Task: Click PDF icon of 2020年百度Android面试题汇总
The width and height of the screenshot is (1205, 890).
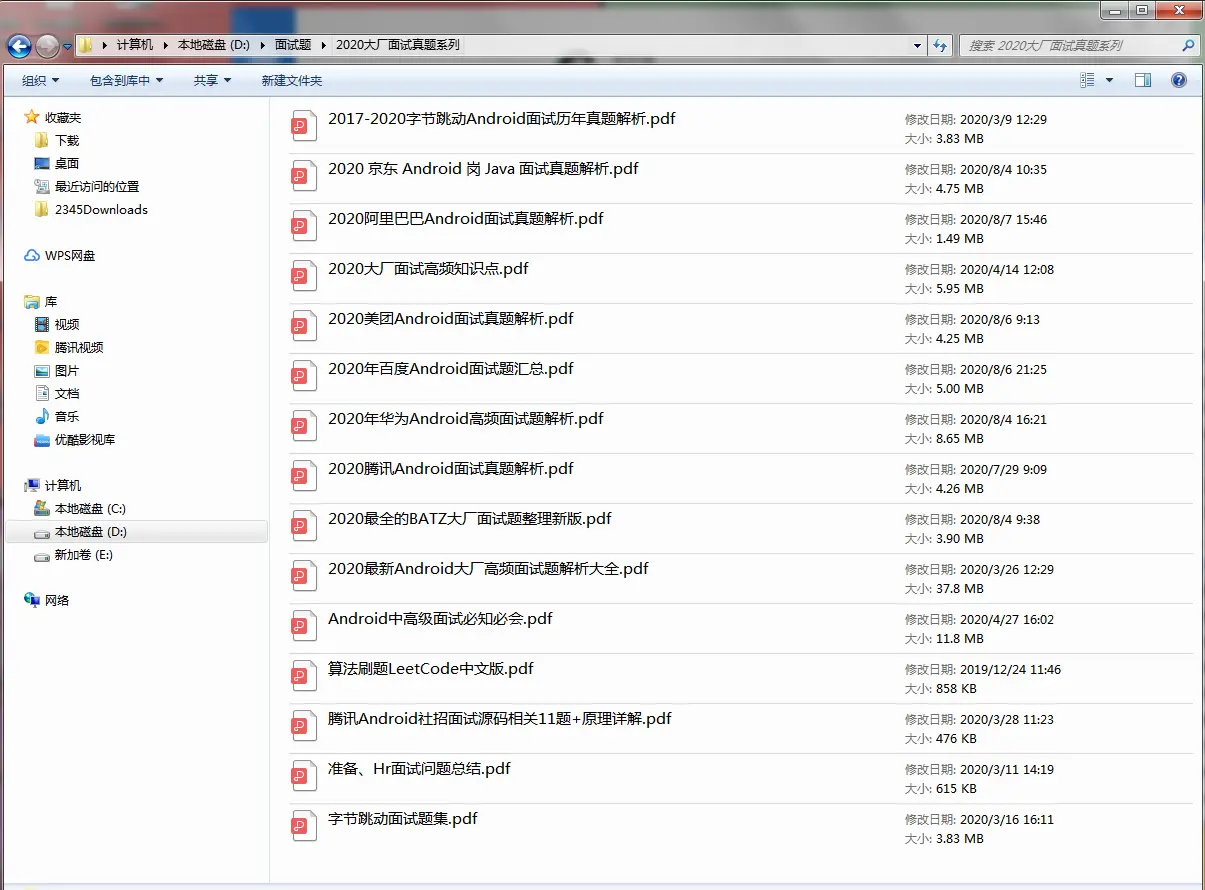Action: 303,376
